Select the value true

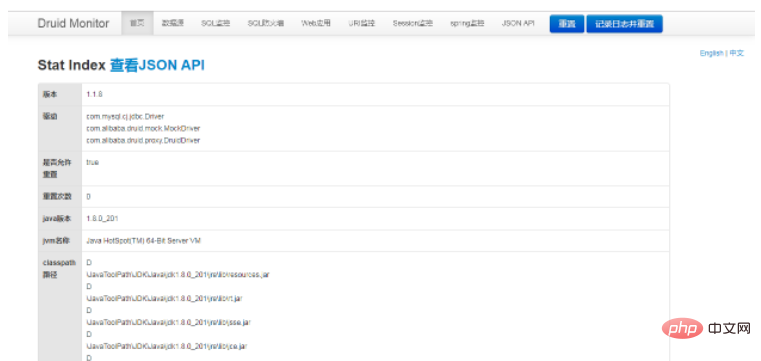pyautogui.click(x=92, y=163)
